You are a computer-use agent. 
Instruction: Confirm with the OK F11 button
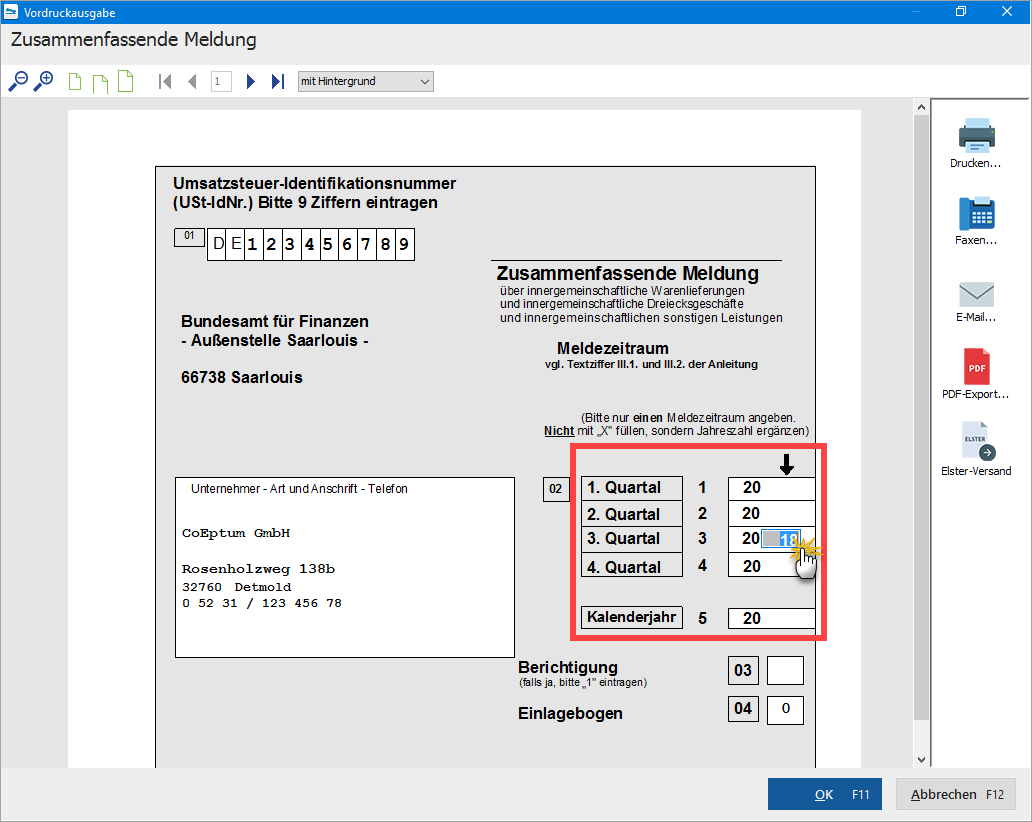point(825,794)
